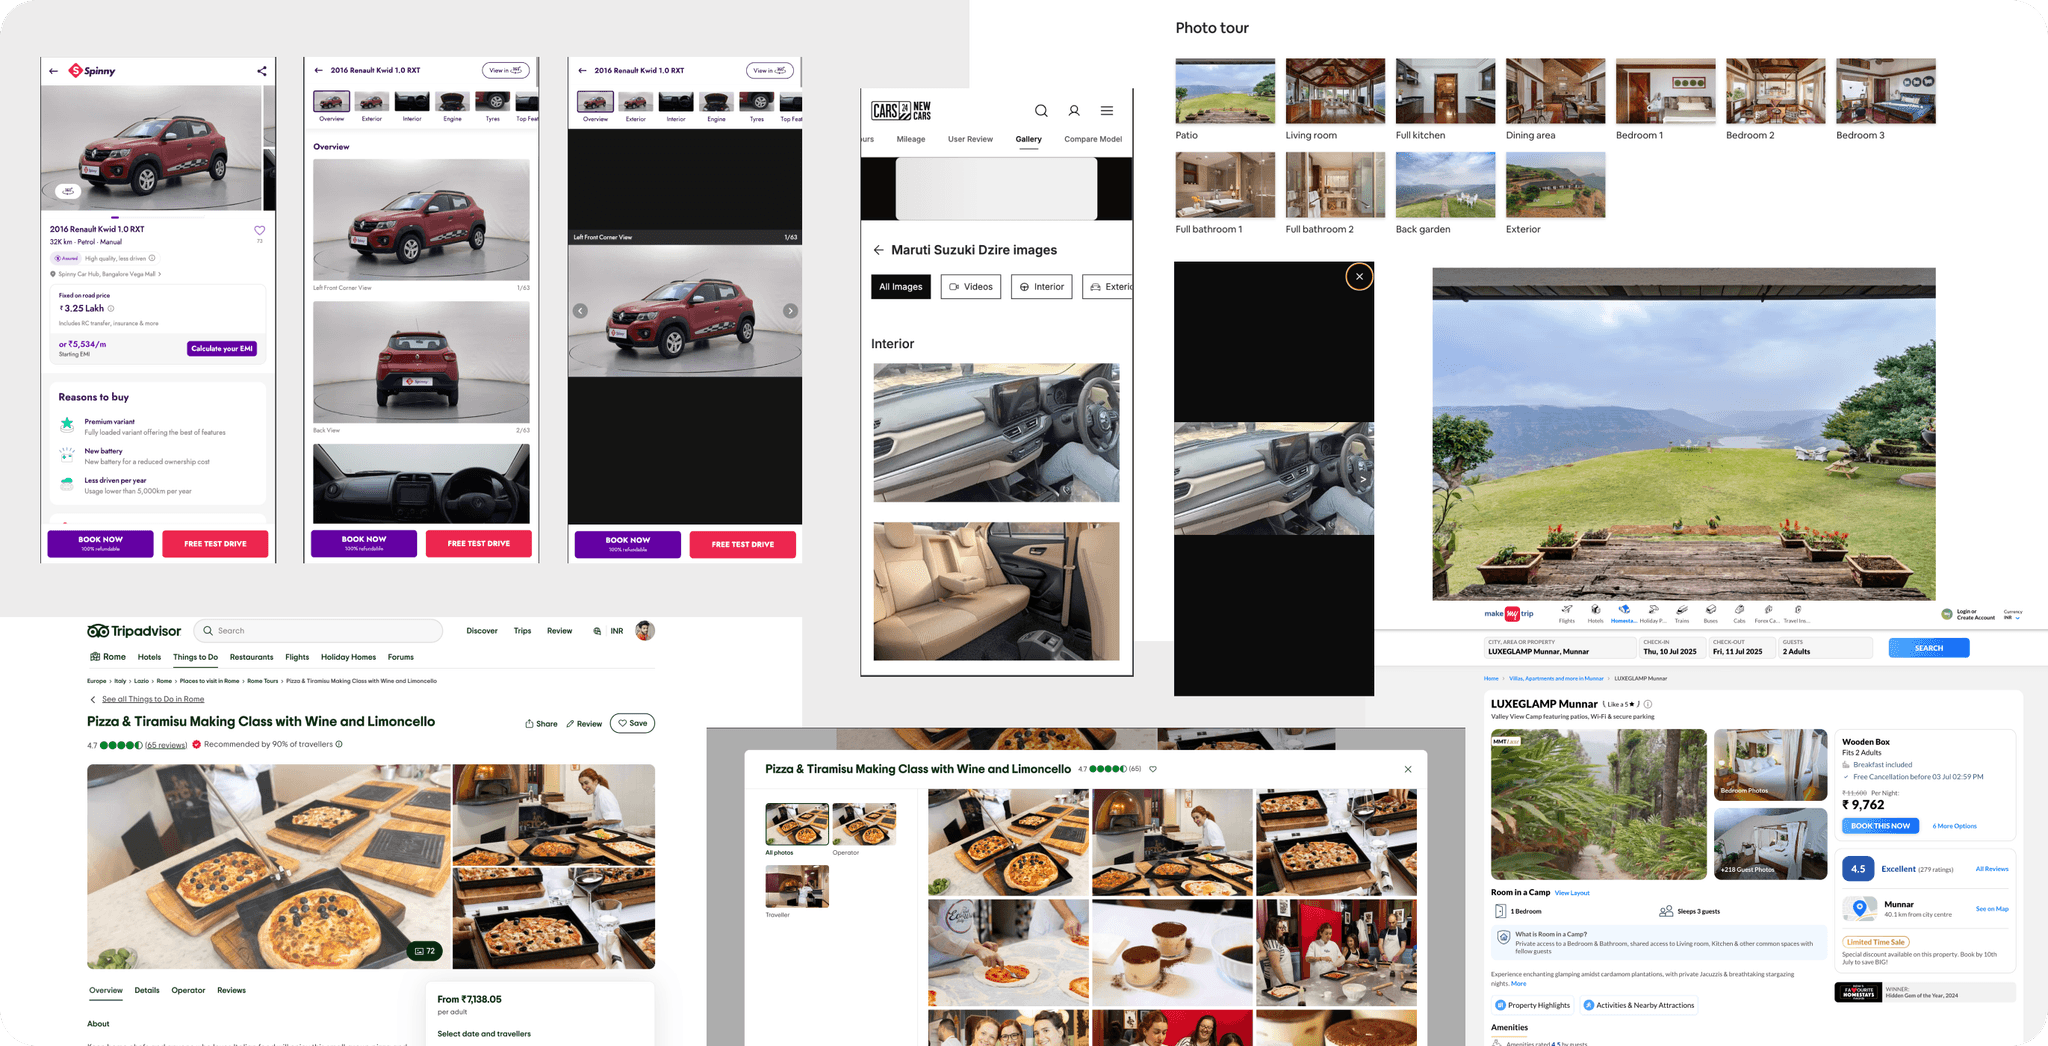
Task: Click Calculate your EMI button
Action: tap(222, 349)
